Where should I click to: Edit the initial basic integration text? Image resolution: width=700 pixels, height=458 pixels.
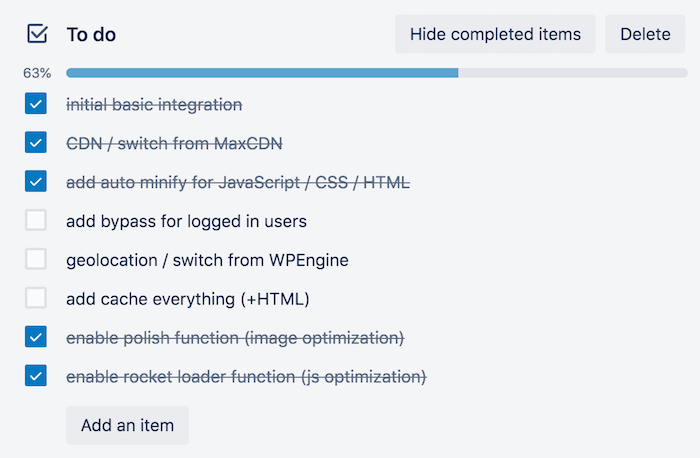click(154, 104)
